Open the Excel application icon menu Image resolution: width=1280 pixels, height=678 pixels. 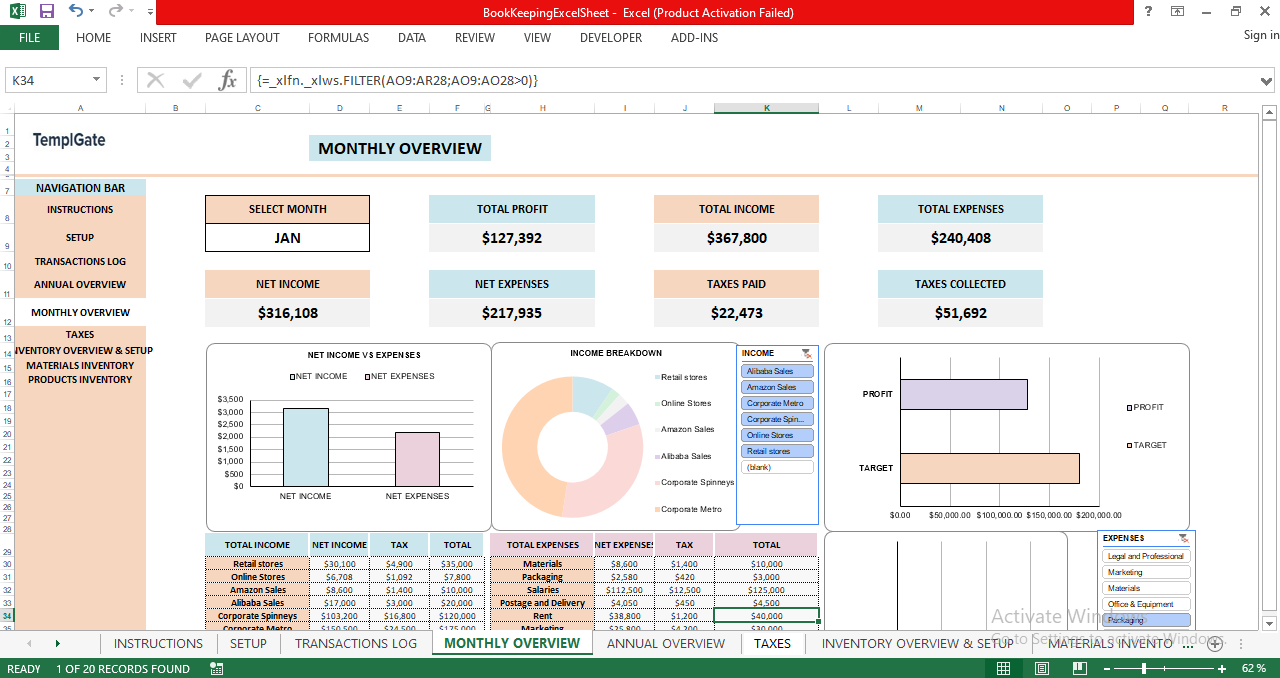point(17,12)
